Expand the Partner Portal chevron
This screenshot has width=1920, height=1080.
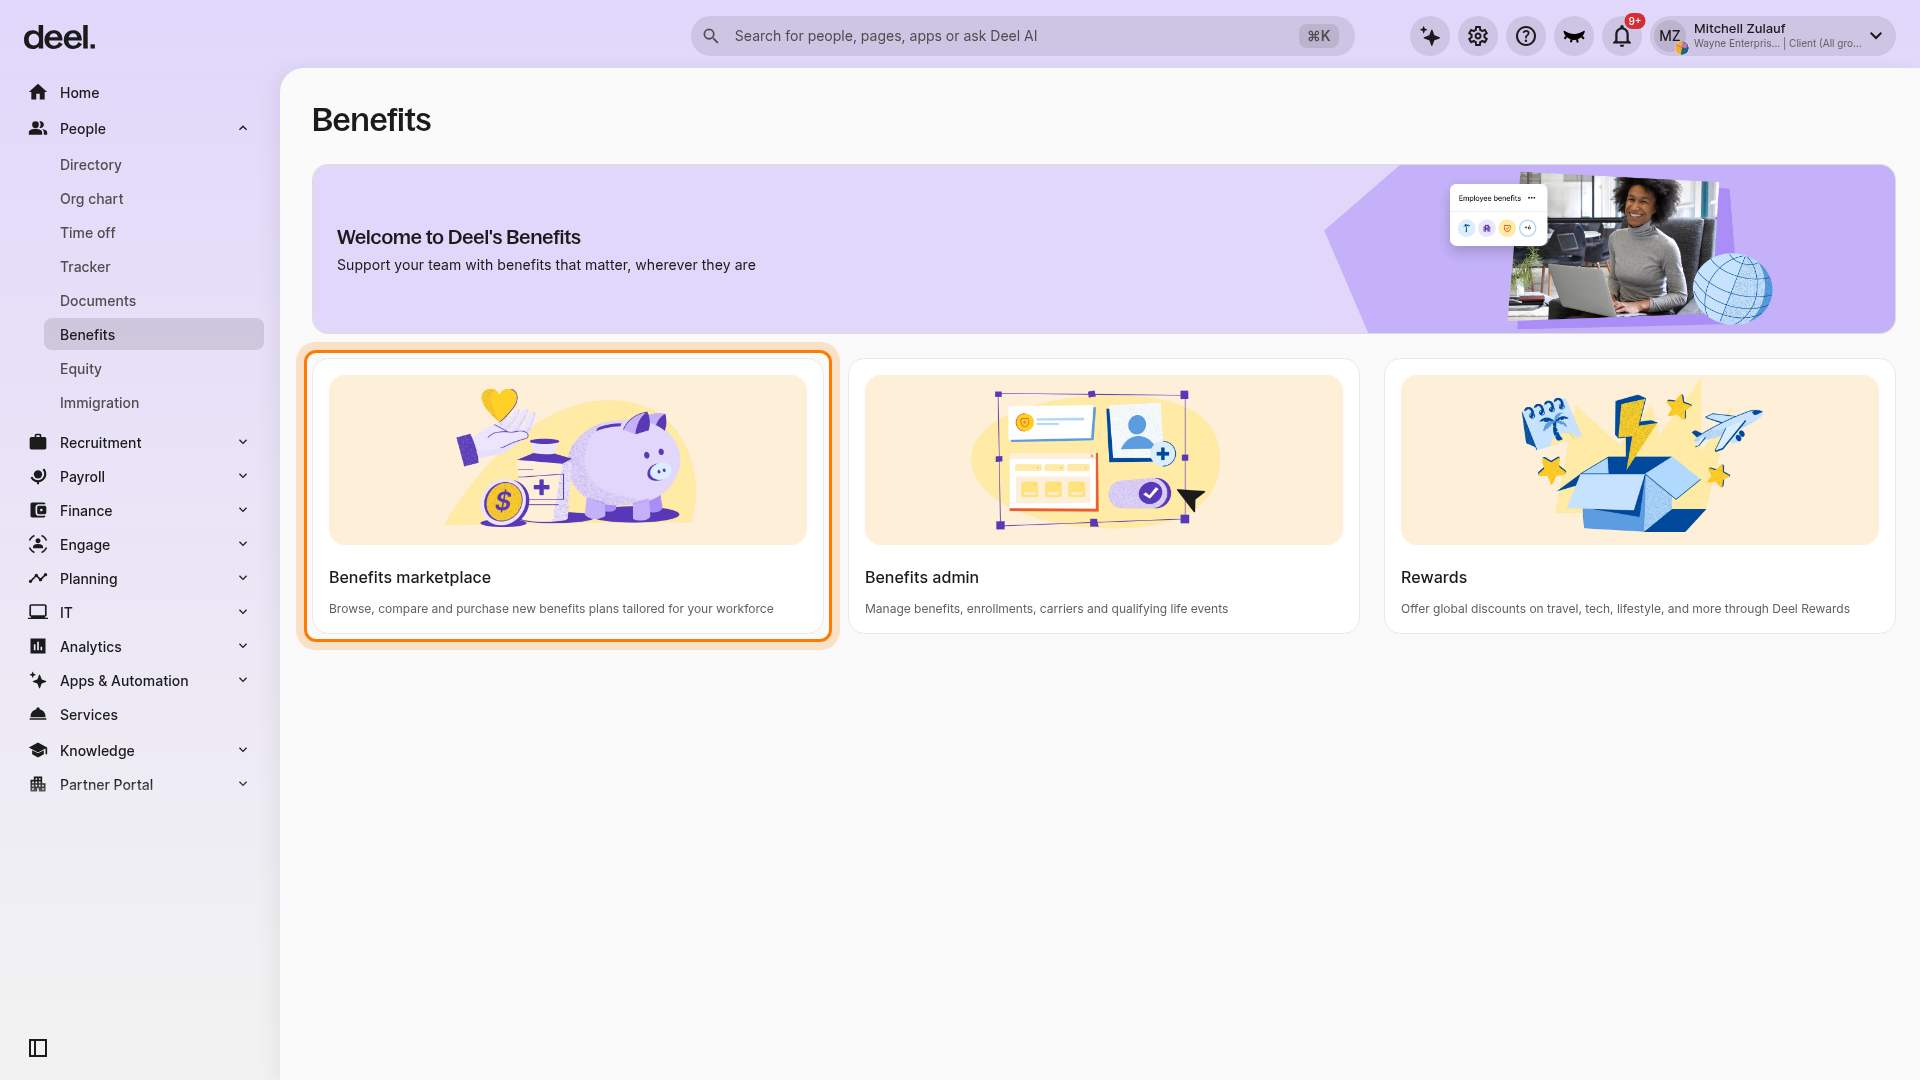(x=243, y=784)
